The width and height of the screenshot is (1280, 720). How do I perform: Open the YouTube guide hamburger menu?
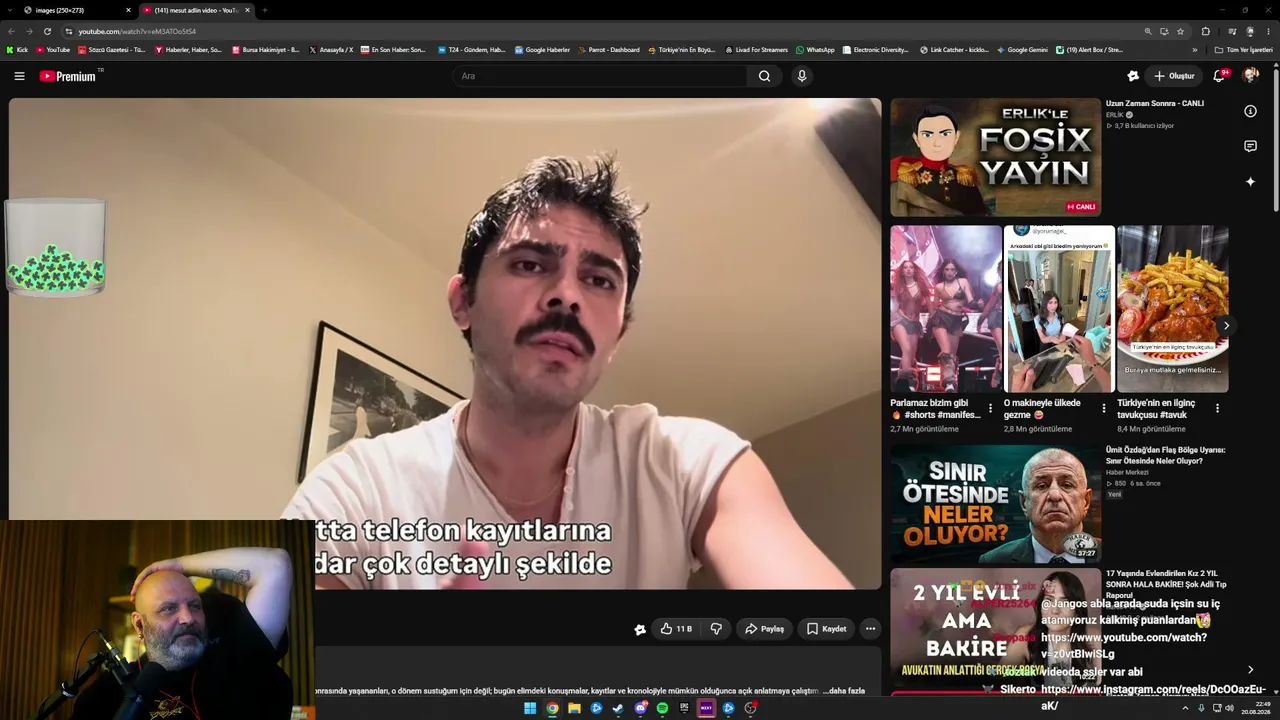pos(19,76)
